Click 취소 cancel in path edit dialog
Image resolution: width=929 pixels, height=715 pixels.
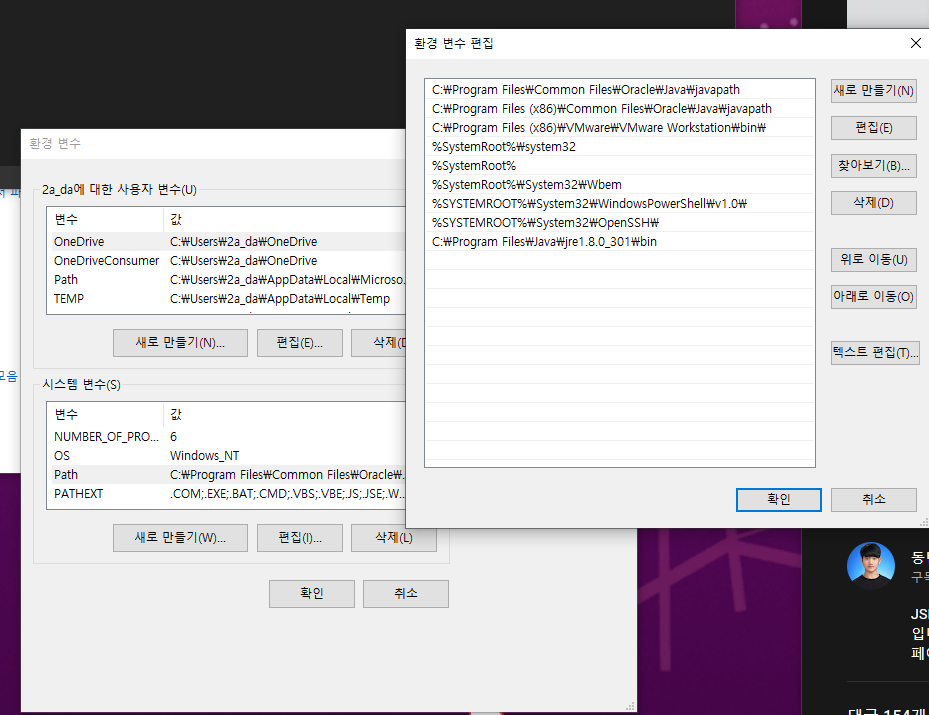[873, 500]
